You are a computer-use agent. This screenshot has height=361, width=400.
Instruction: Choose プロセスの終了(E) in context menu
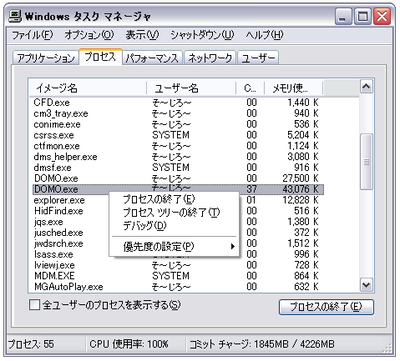[174, 199]
